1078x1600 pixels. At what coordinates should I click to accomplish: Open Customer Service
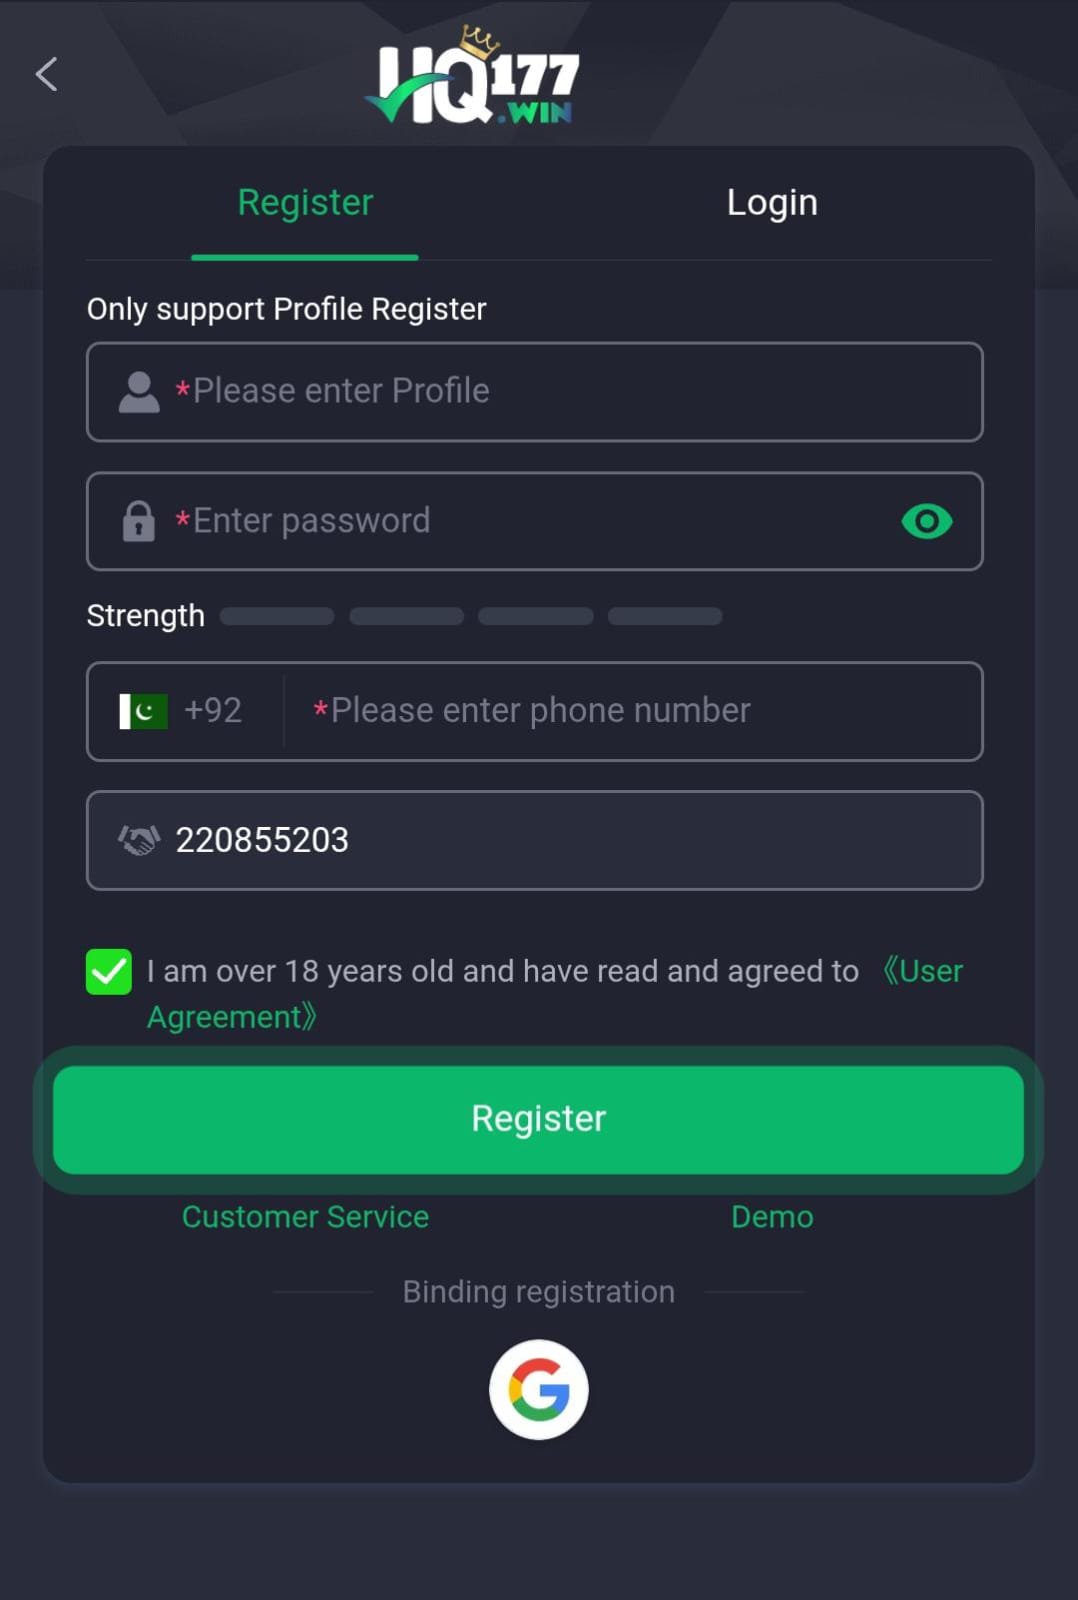click(305, 1217)
